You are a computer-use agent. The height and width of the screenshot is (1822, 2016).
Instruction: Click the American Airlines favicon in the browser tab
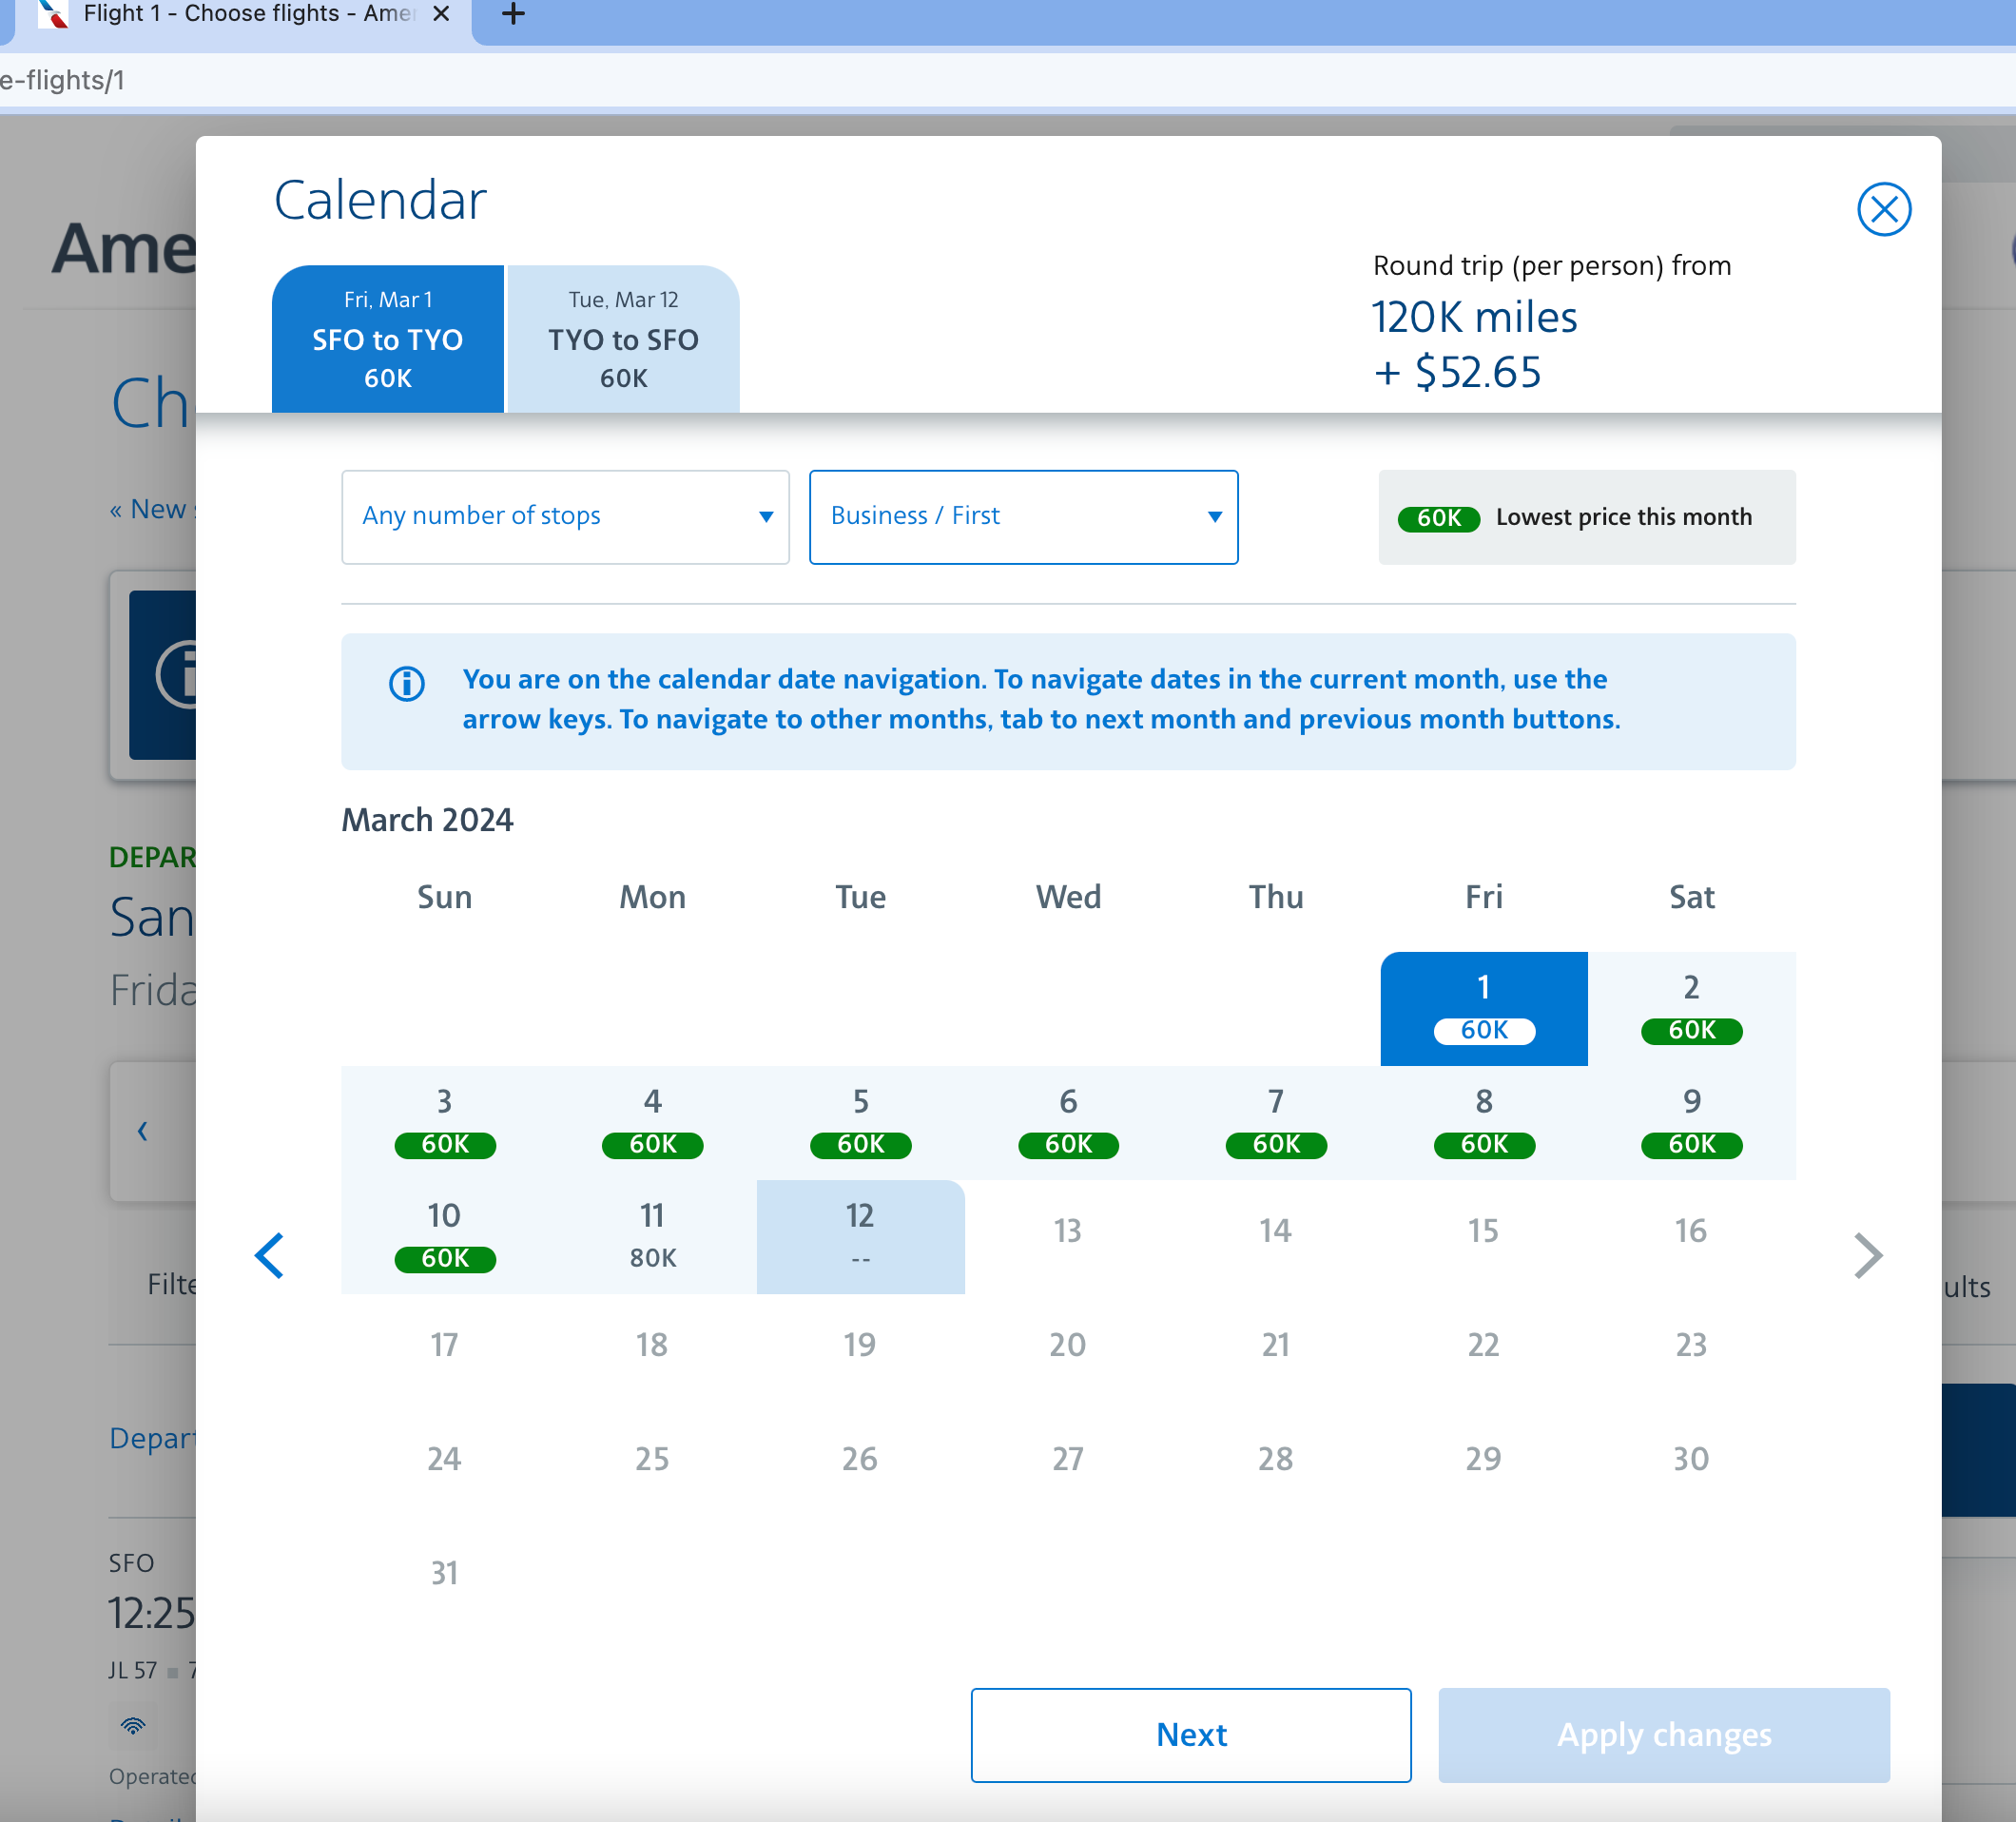[x=52, y=14]
